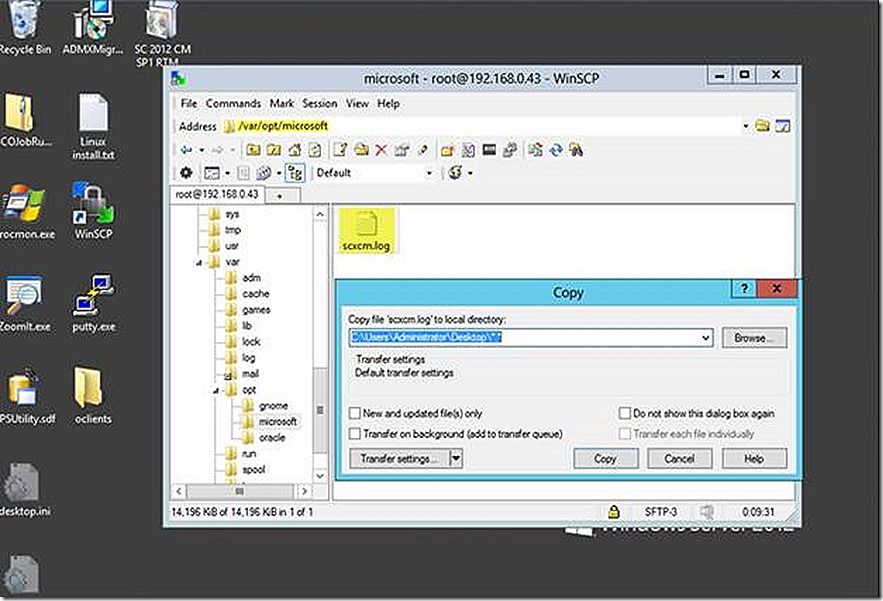Screen dimensions: 883x601
Task: Select Linux install.txt desktop file
Action: tap(93, 126)
